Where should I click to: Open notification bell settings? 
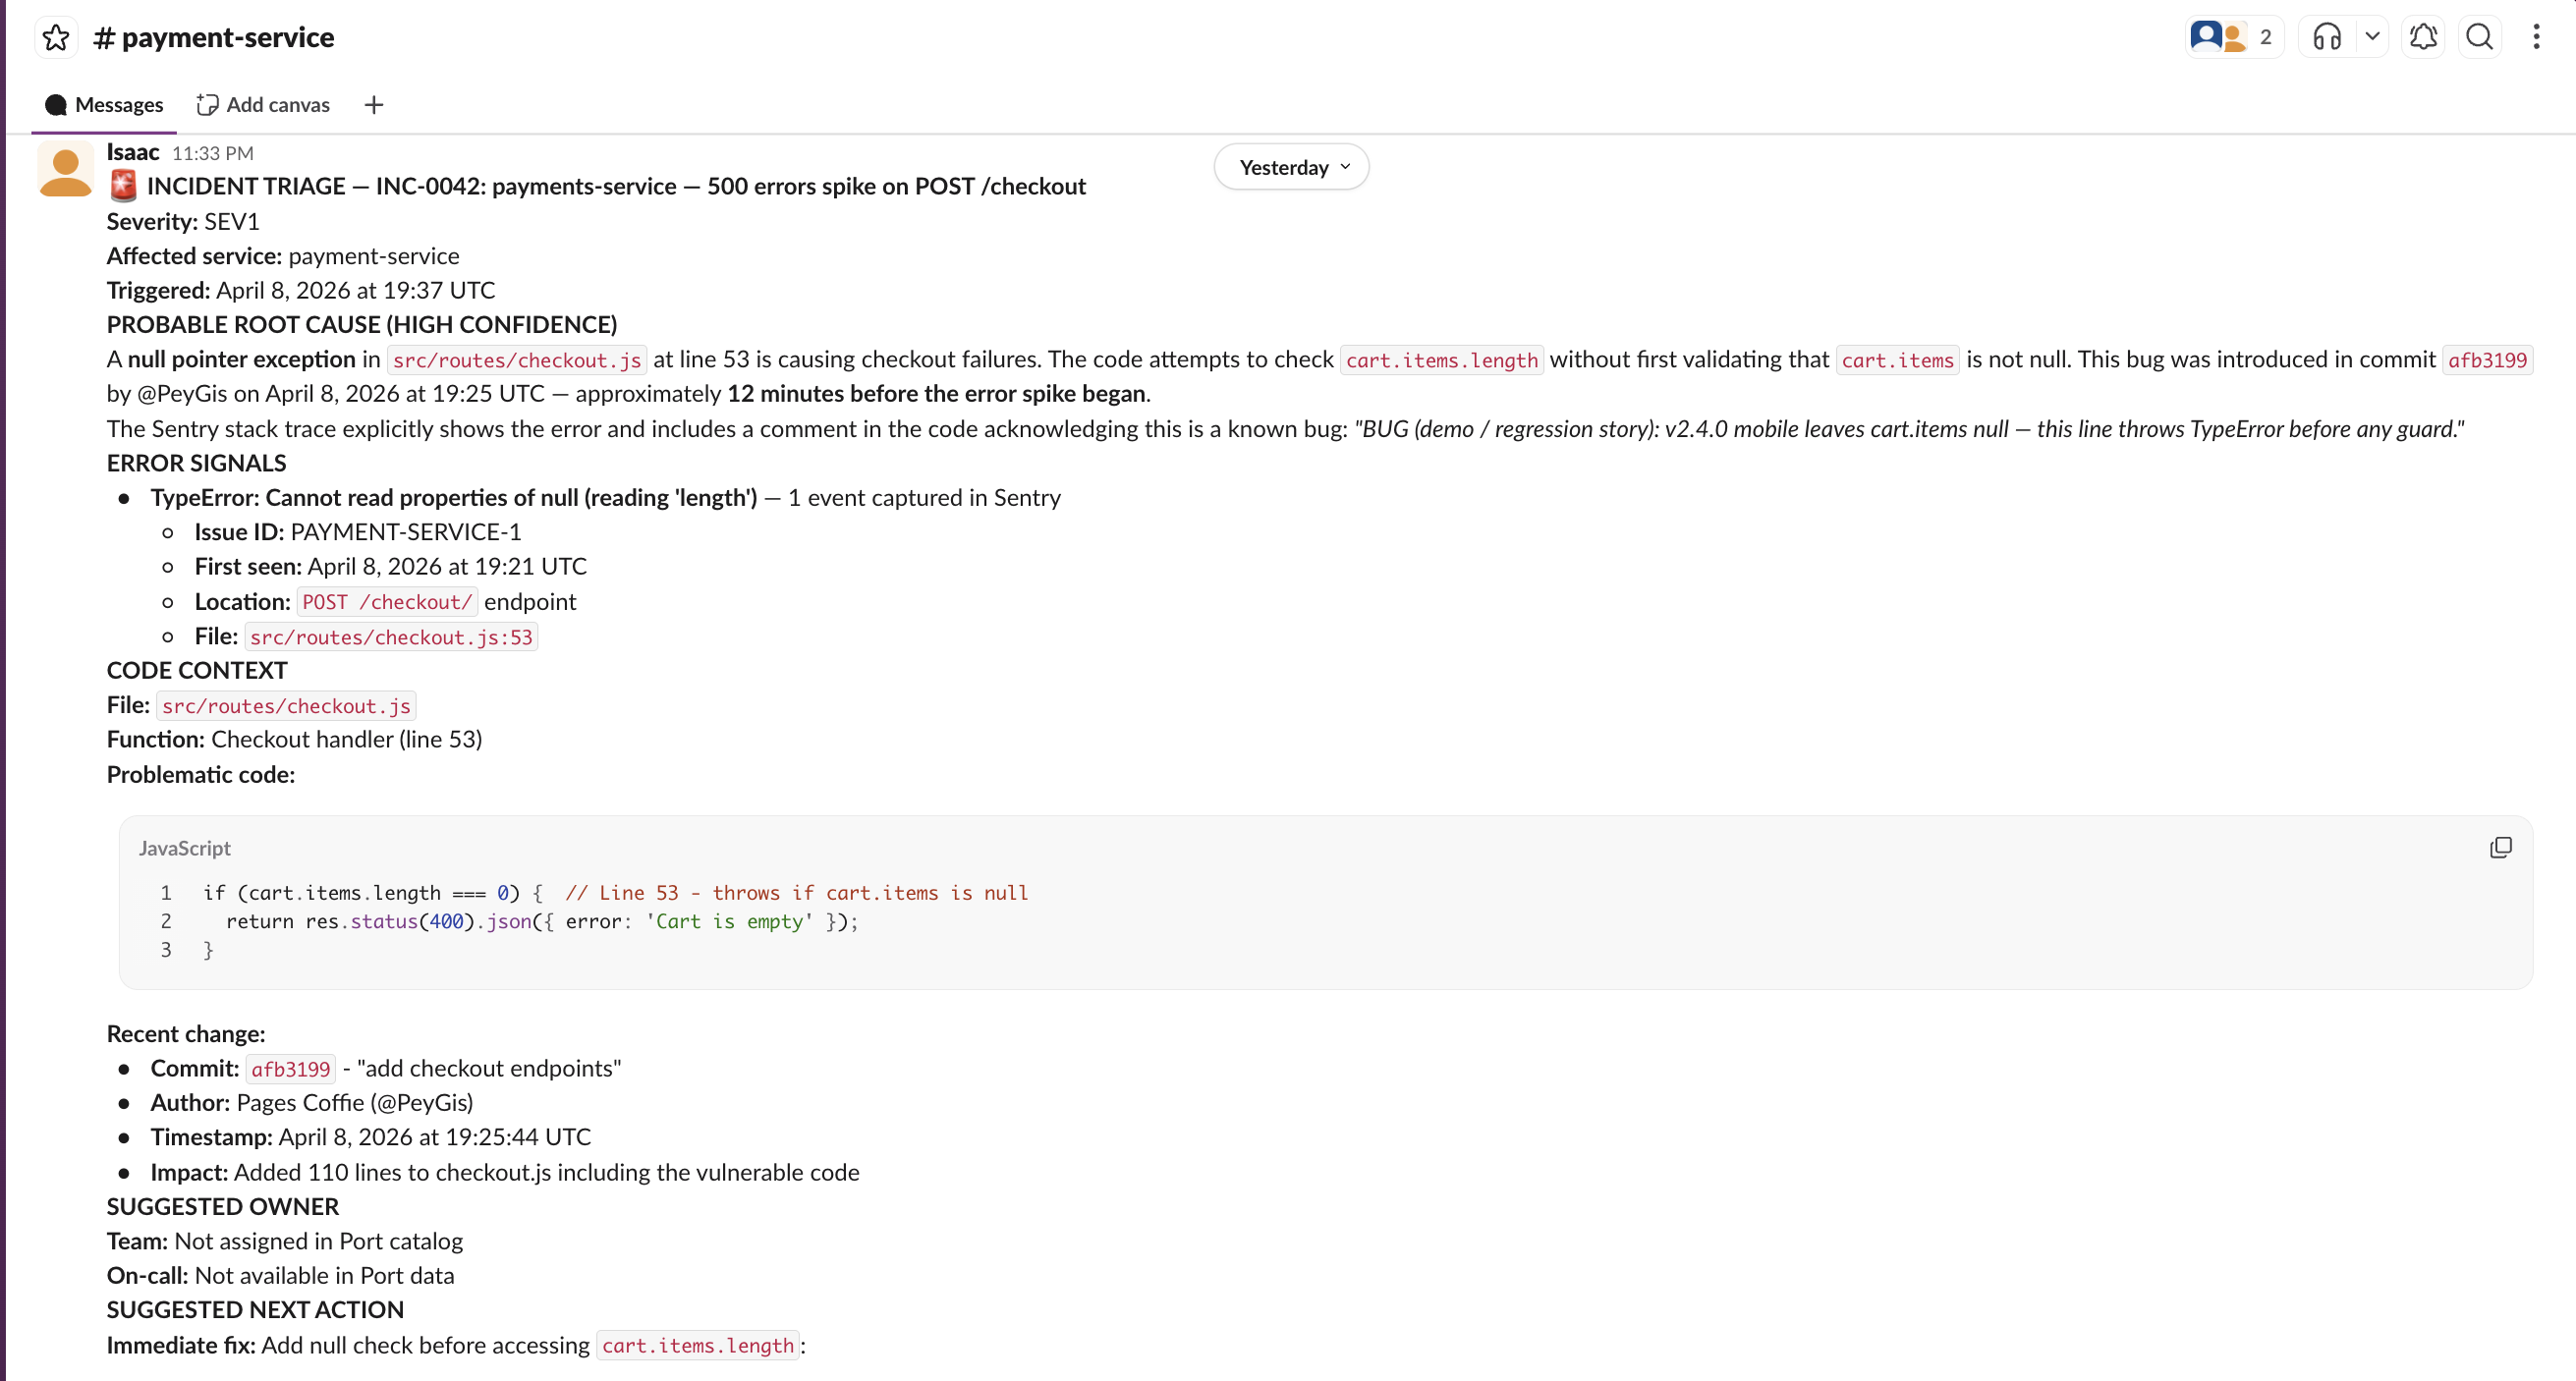tap(2422, 37)
